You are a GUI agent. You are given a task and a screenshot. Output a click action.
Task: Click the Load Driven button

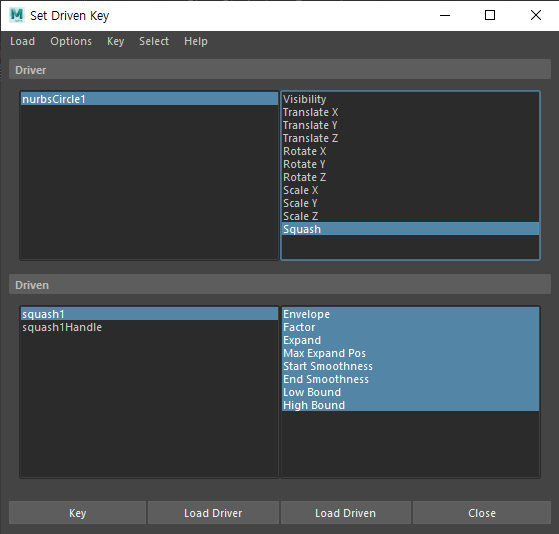(x=345, y=513)
